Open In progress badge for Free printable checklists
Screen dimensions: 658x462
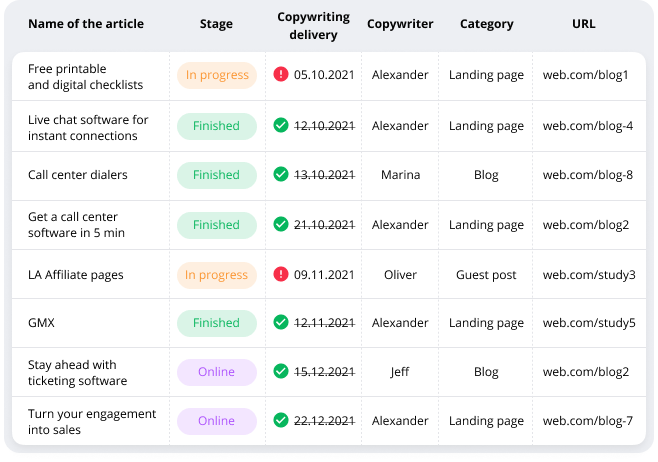pos(216,76)
